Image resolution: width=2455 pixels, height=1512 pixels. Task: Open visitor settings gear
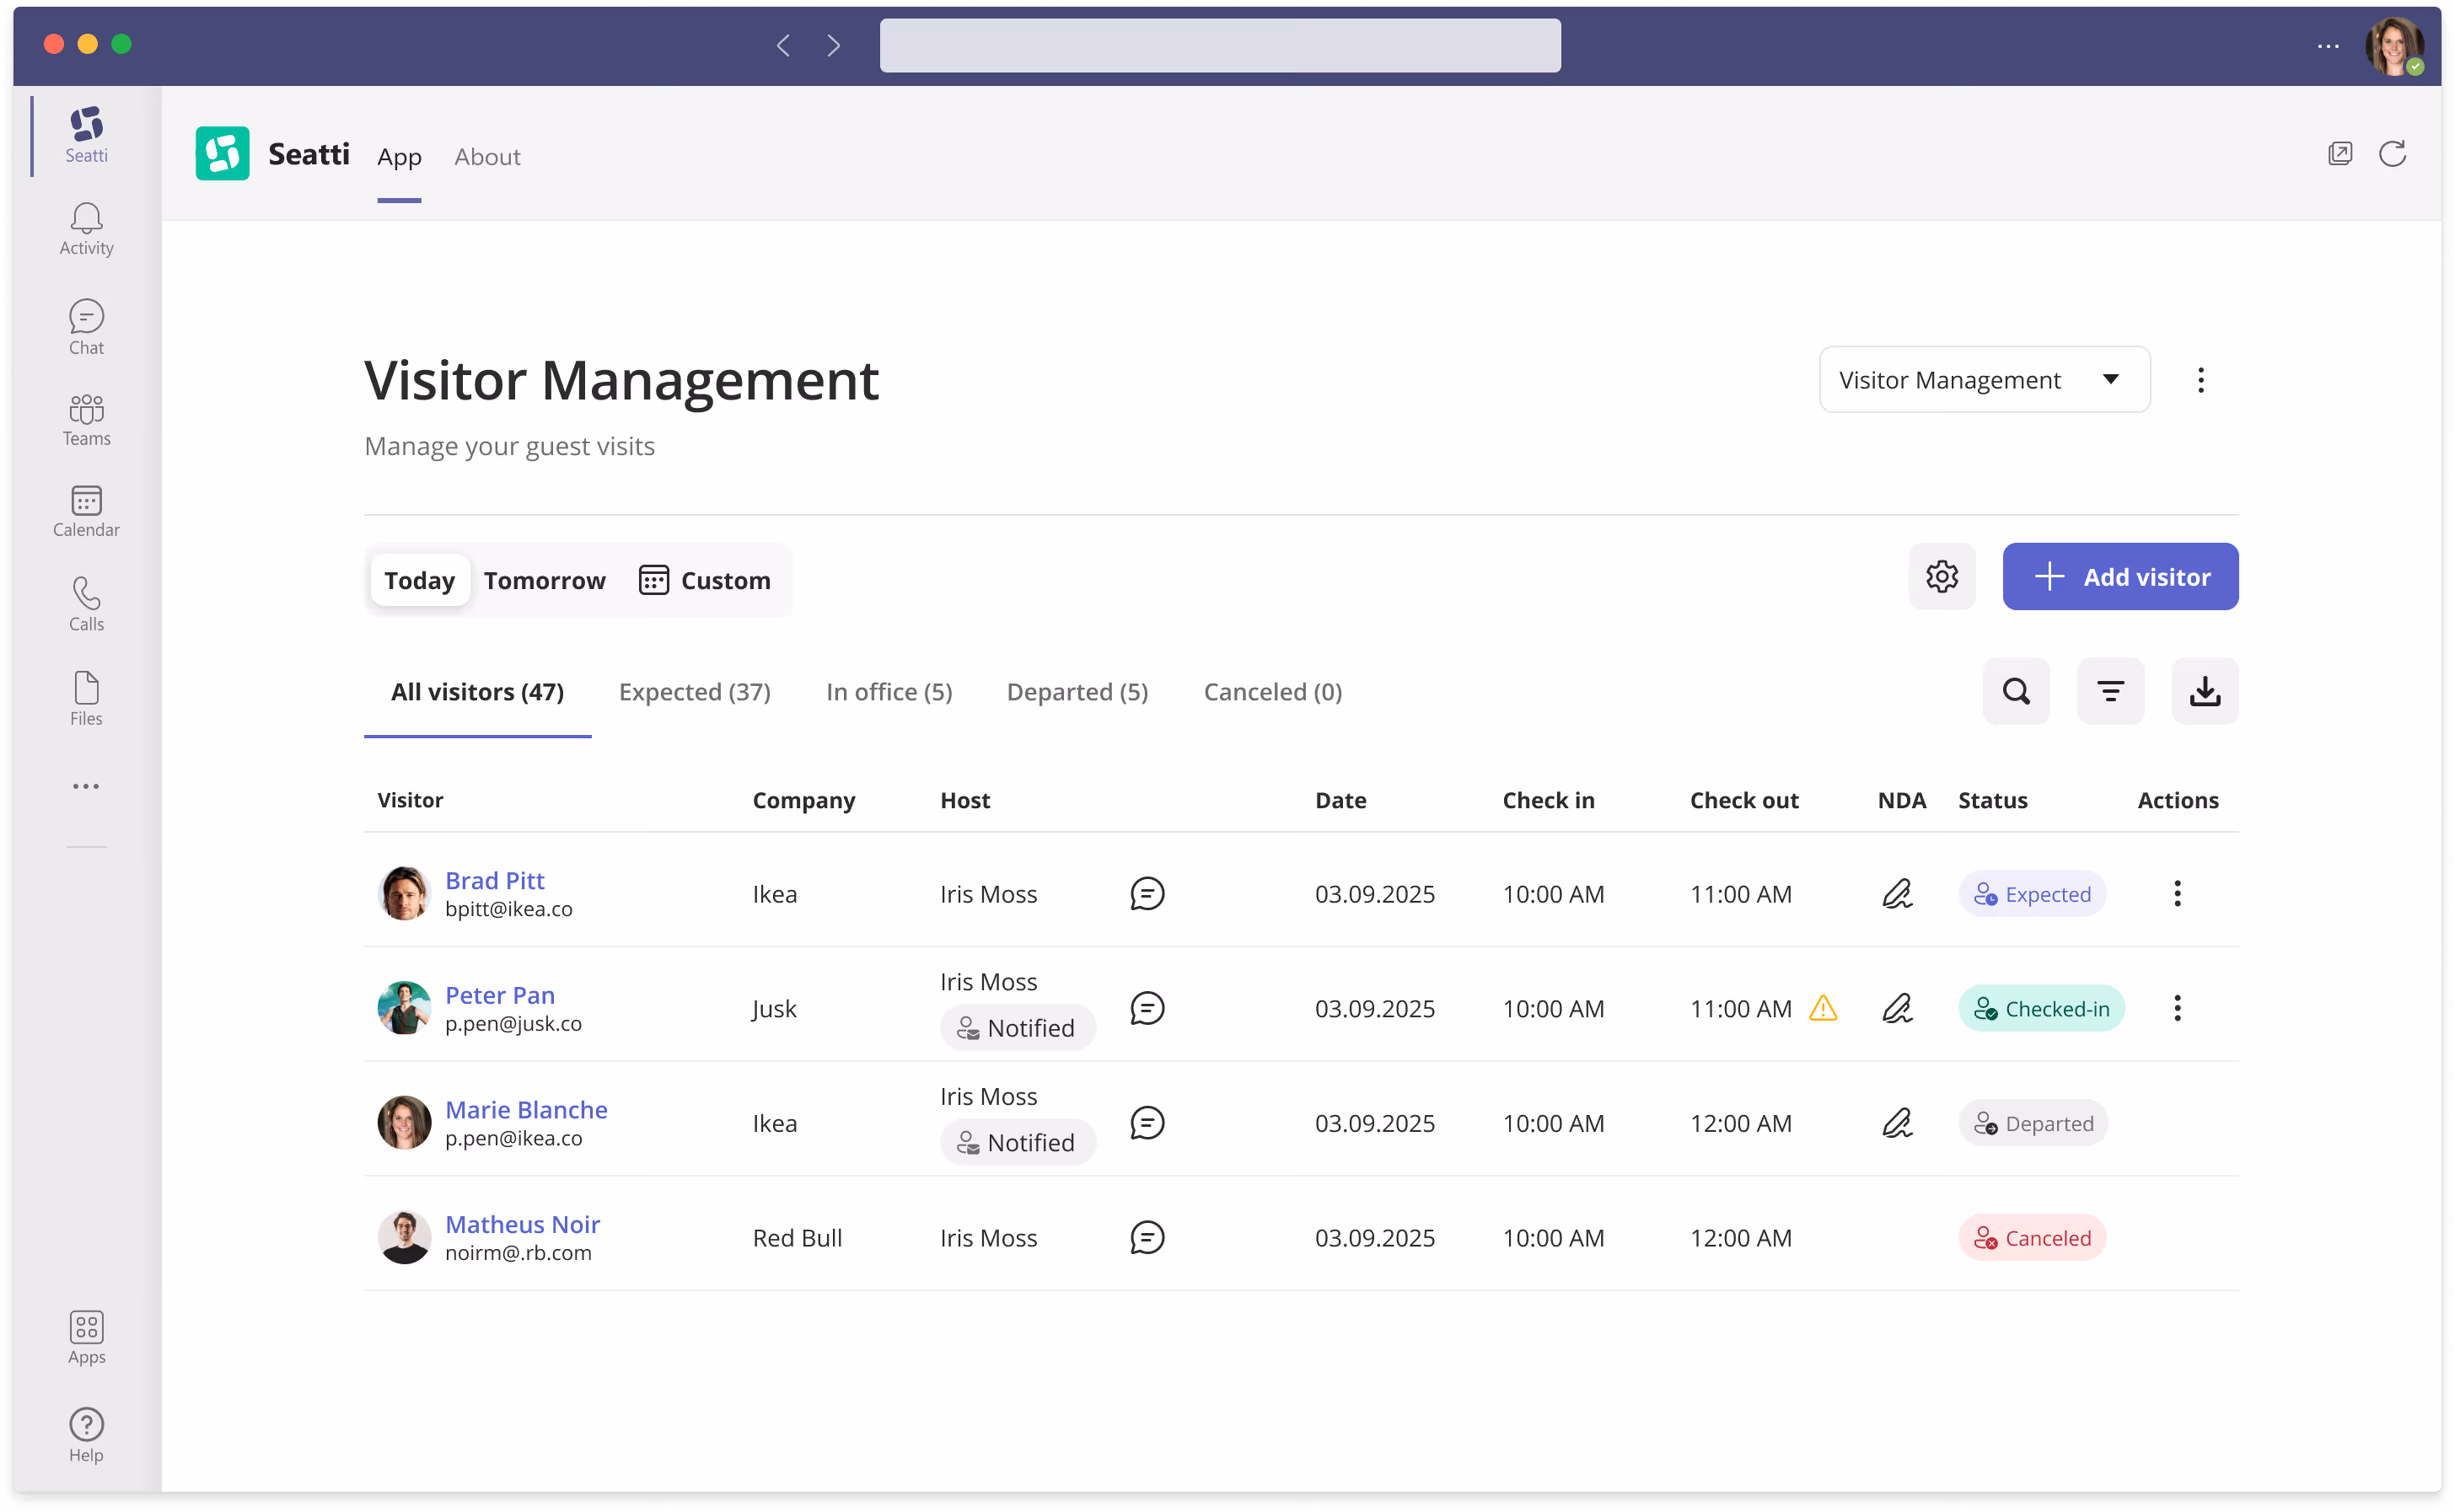(x=1942, y=577)
